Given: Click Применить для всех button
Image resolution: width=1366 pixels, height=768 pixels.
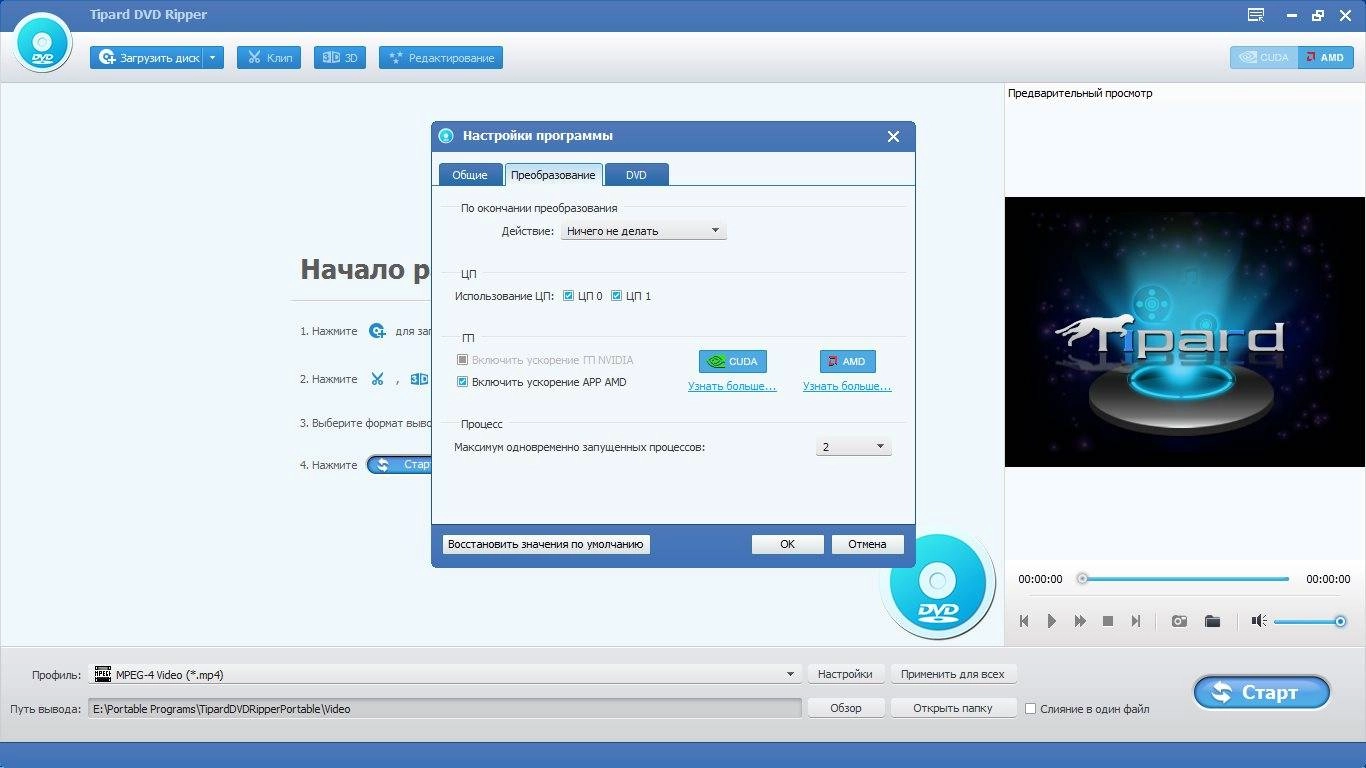Looking at the screenshot, I should pyautogui.click(x=953, y=674).
